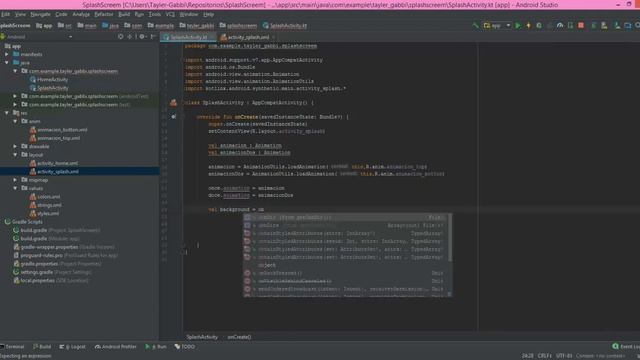Viewport: 640px width, 360px height.
Task: Open the Build tool window
Action: pyautogui.click(x=42, y=347)
